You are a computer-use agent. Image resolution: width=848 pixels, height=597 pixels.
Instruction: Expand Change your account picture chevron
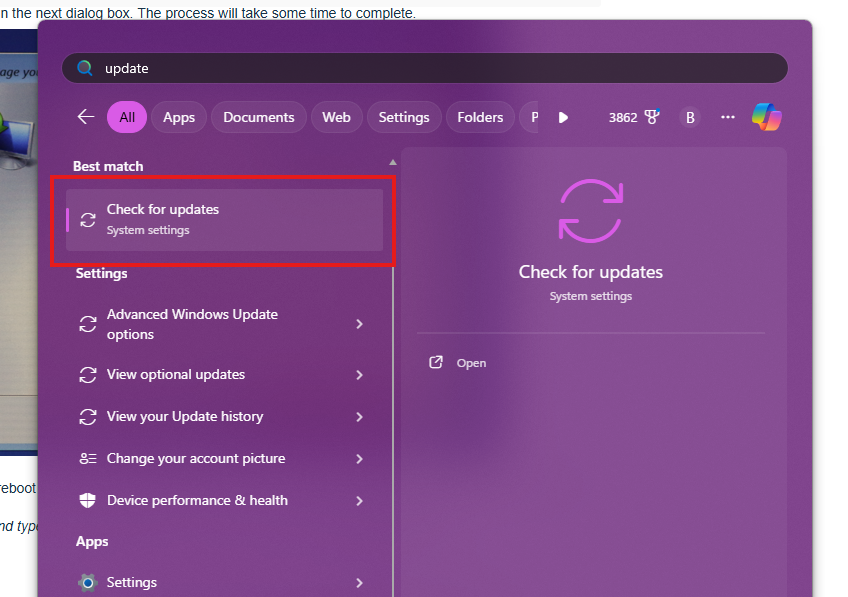tap(359, 459)
